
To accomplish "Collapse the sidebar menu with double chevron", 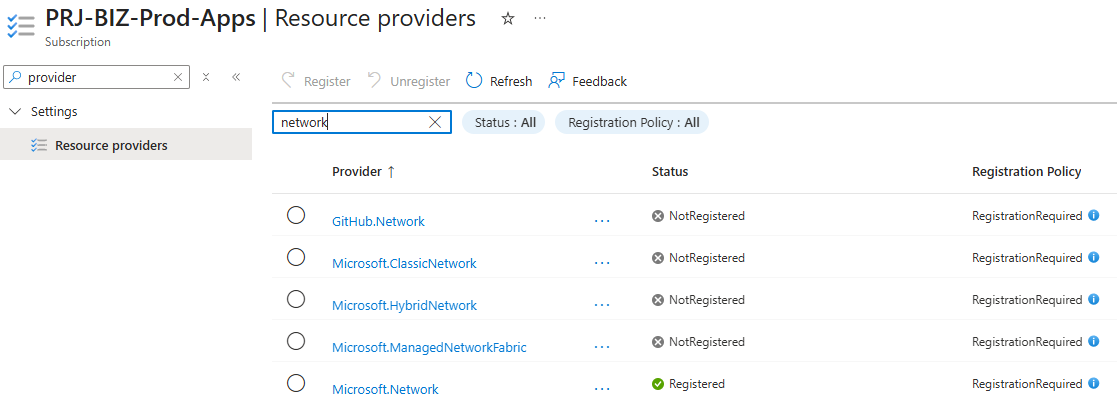I will click(236, 77).
